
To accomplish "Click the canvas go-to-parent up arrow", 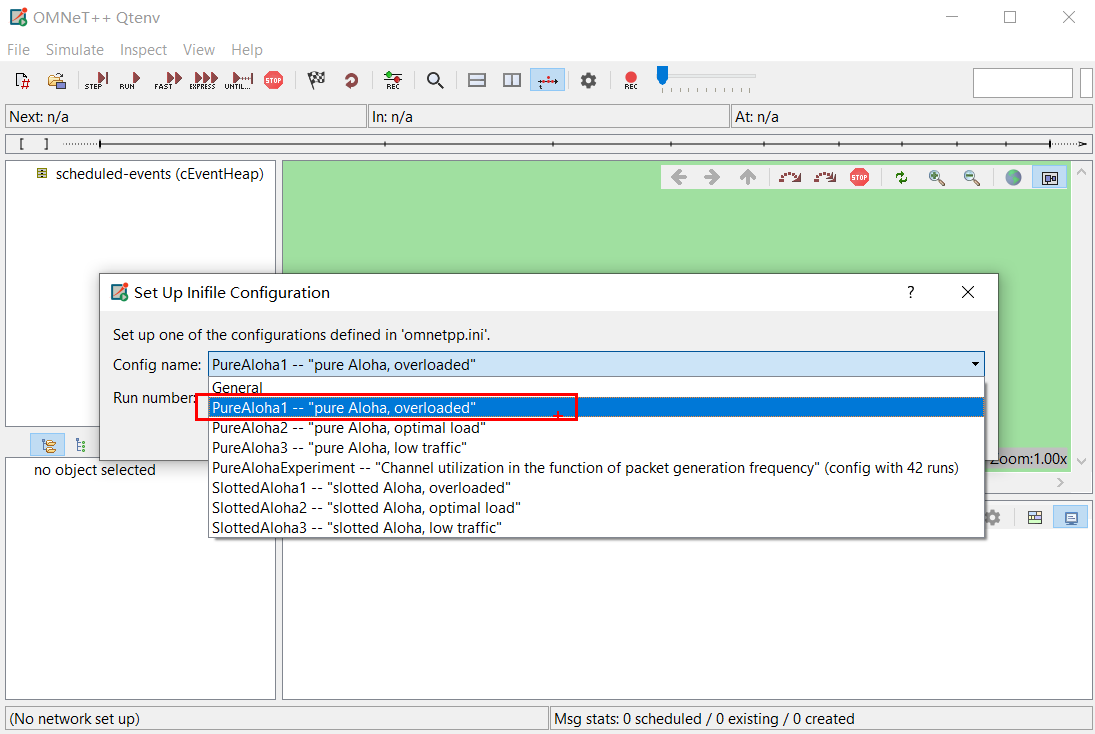I will [x=748, y=177].
